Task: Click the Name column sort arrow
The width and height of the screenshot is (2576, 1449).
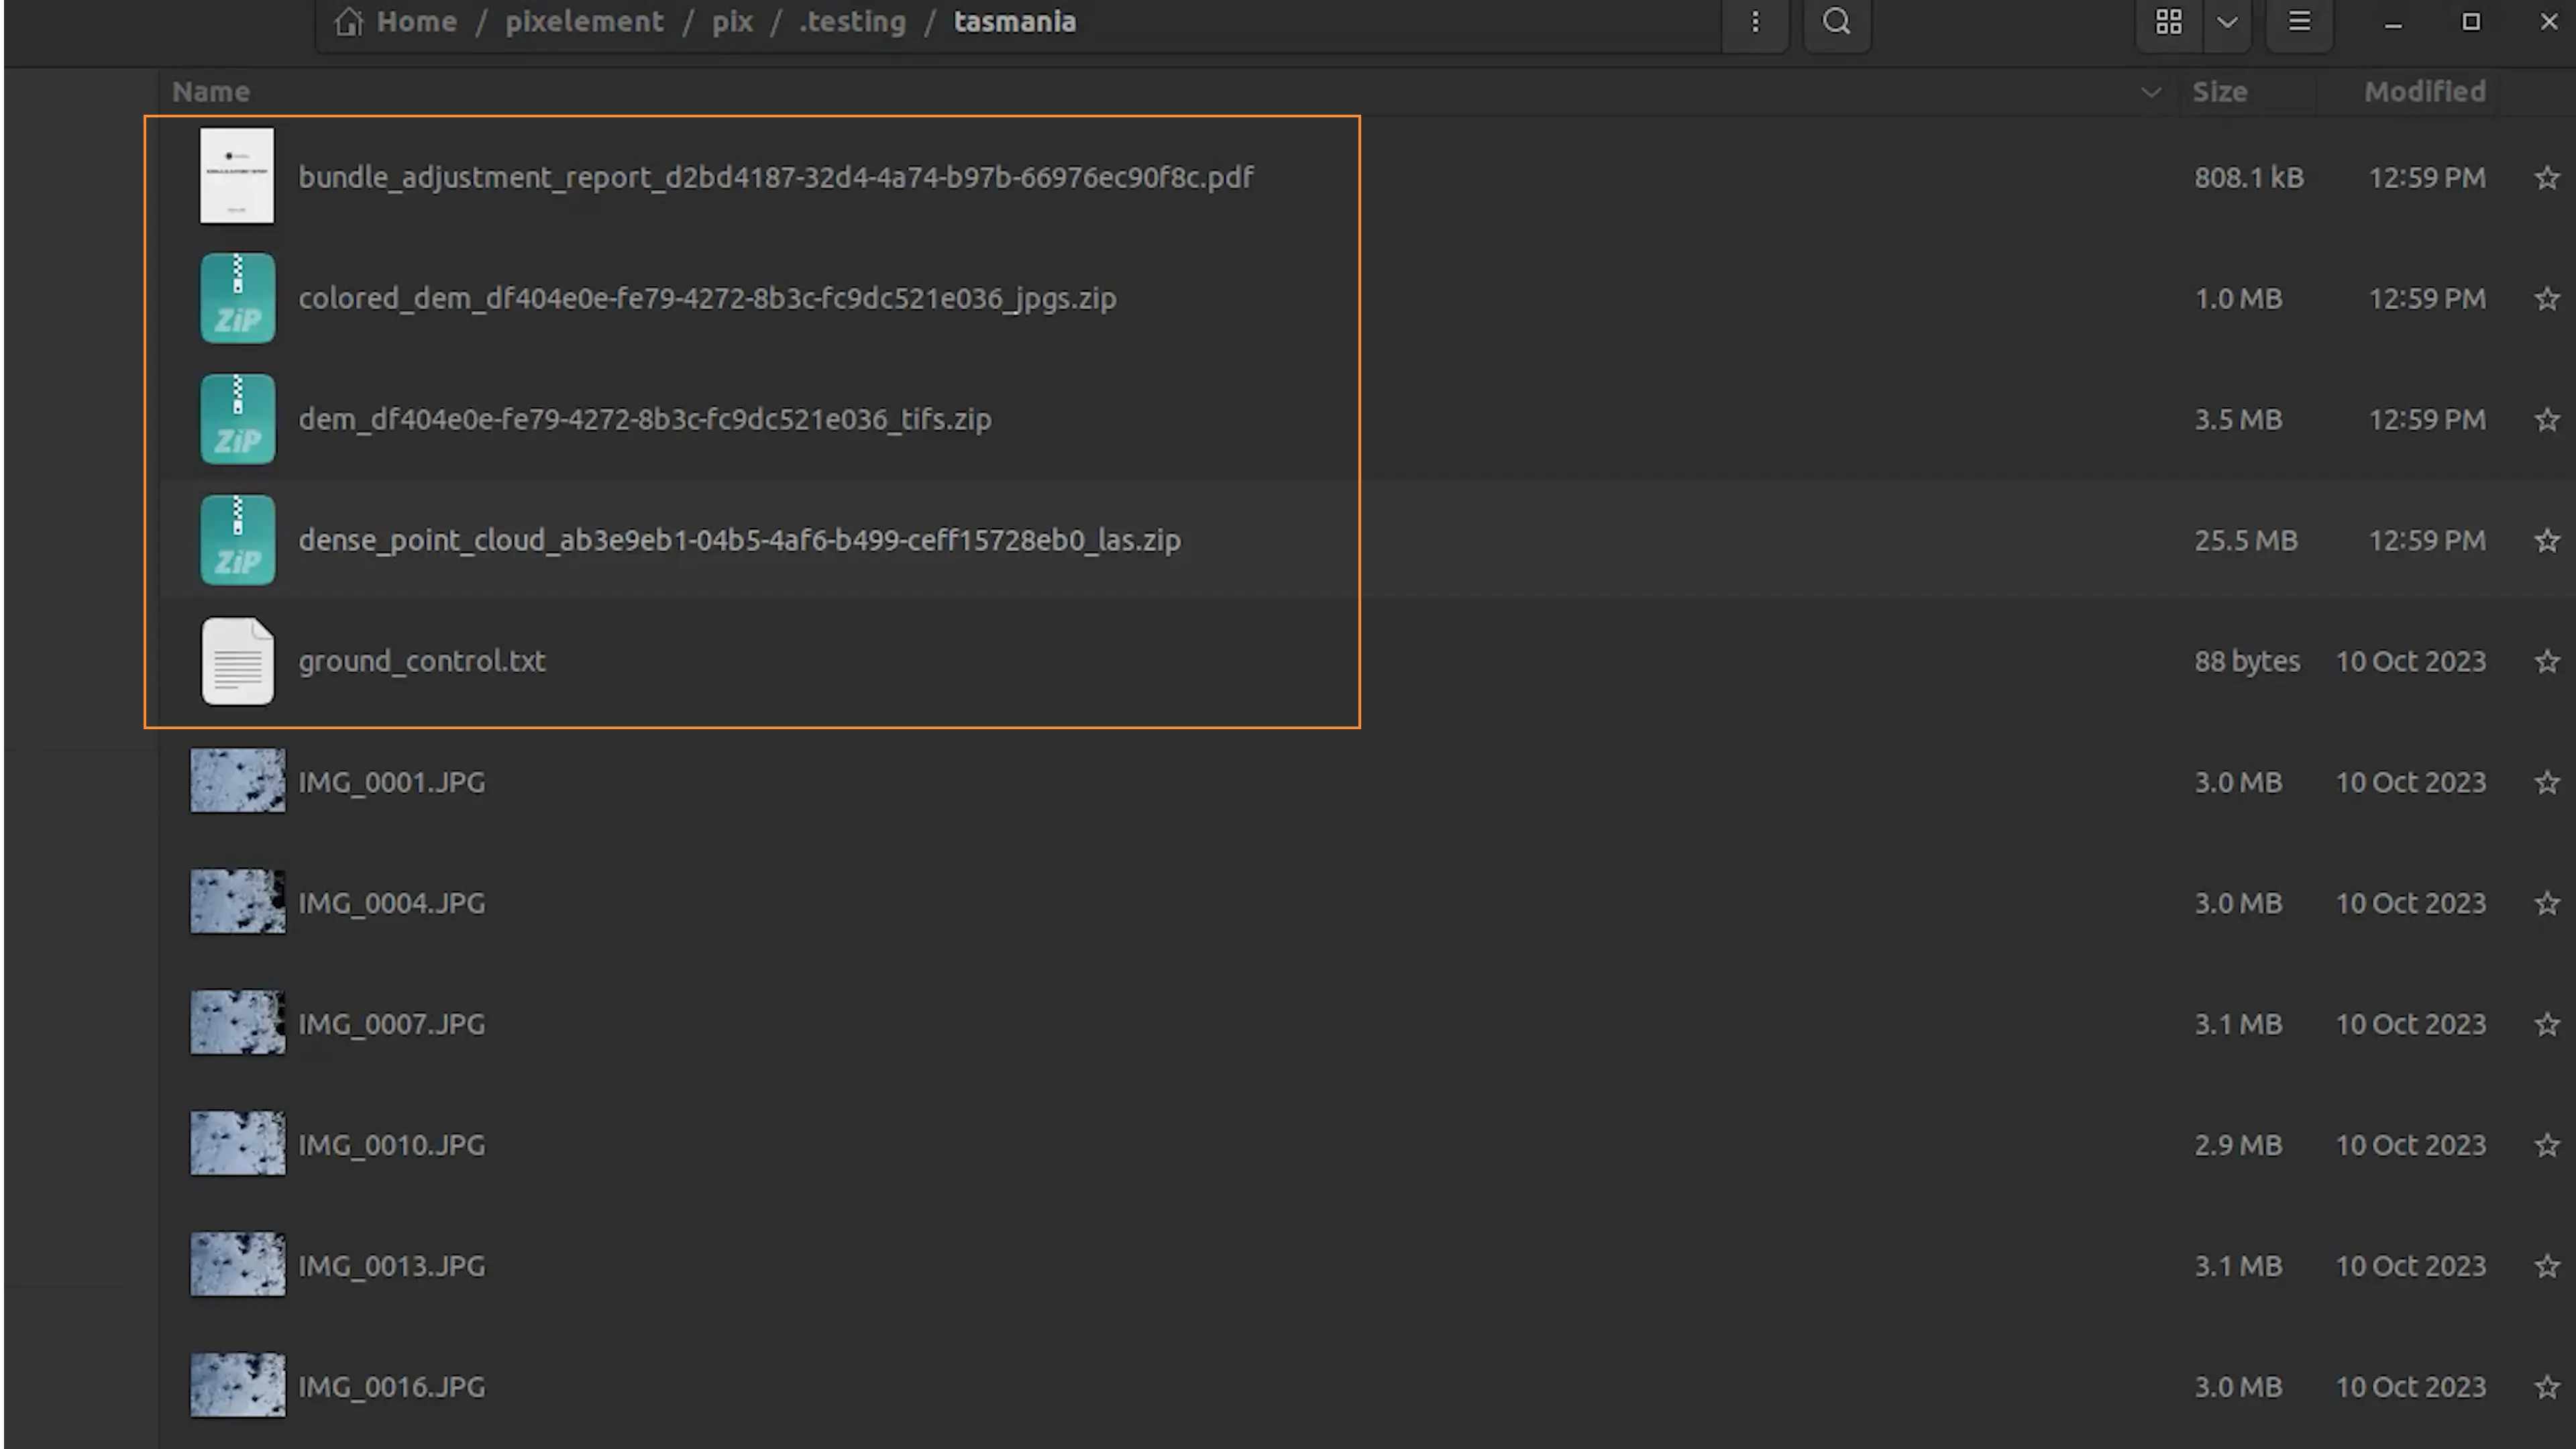Action: [x=2151, y=92]
